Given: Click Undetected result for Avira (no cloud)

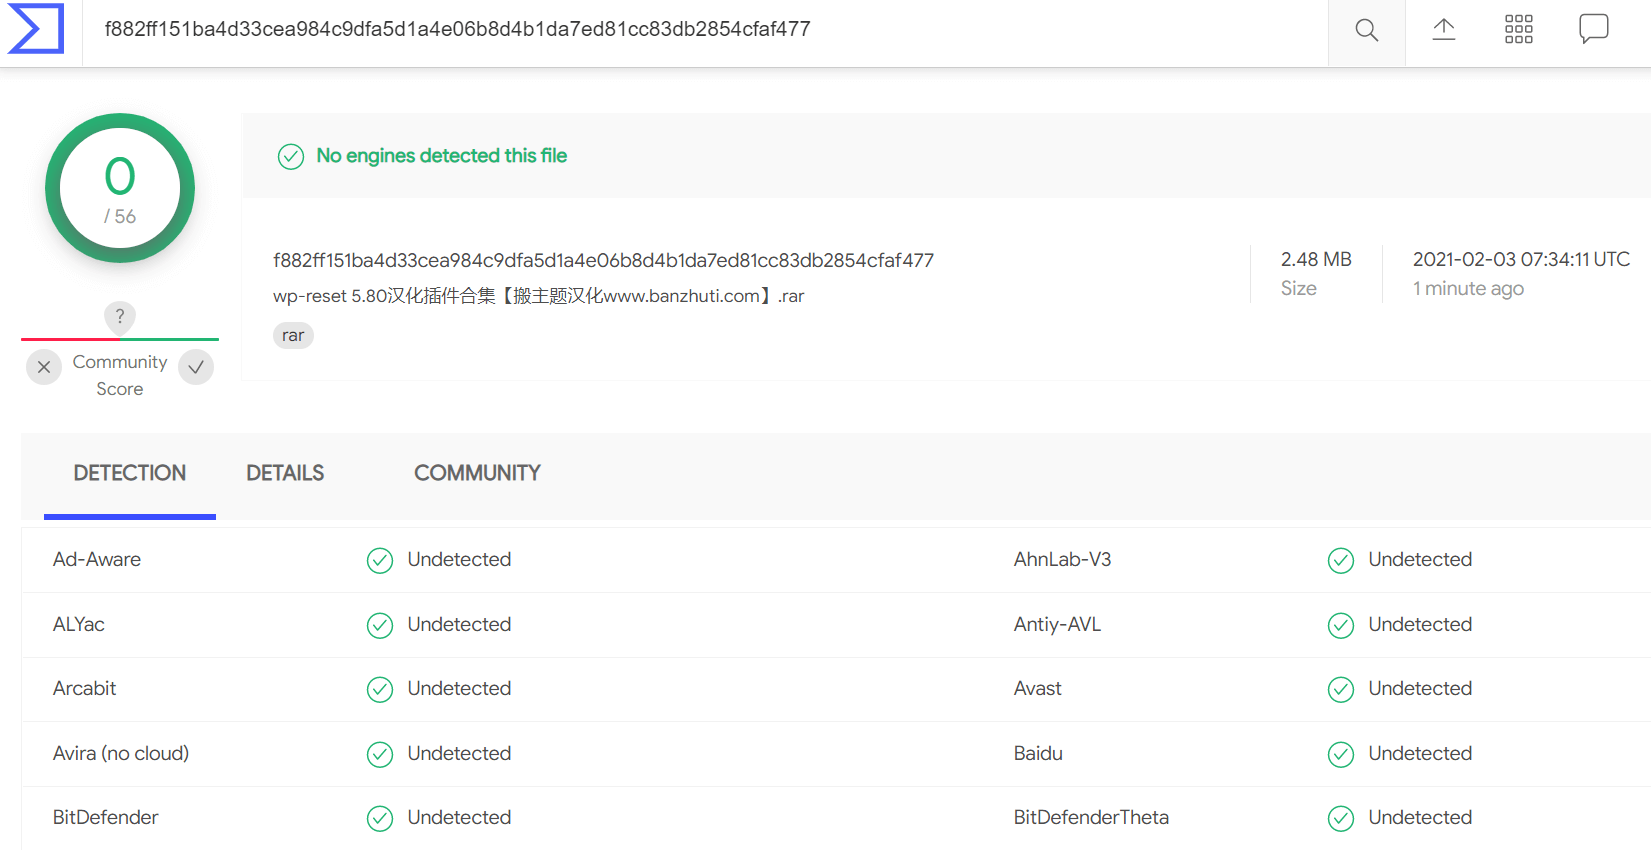Looking at the screenshot, I should [459, 753].
